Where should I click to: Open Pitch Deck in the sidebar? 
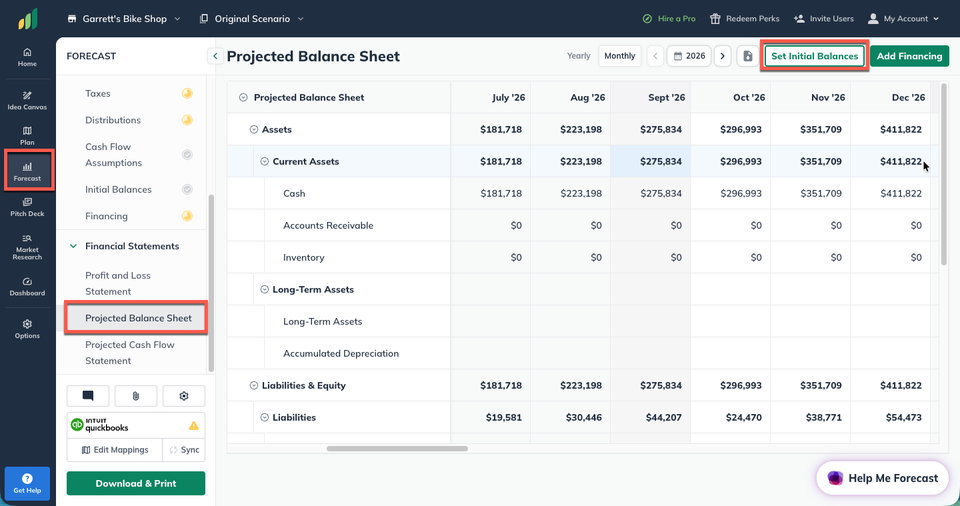(x=27, y=207)
